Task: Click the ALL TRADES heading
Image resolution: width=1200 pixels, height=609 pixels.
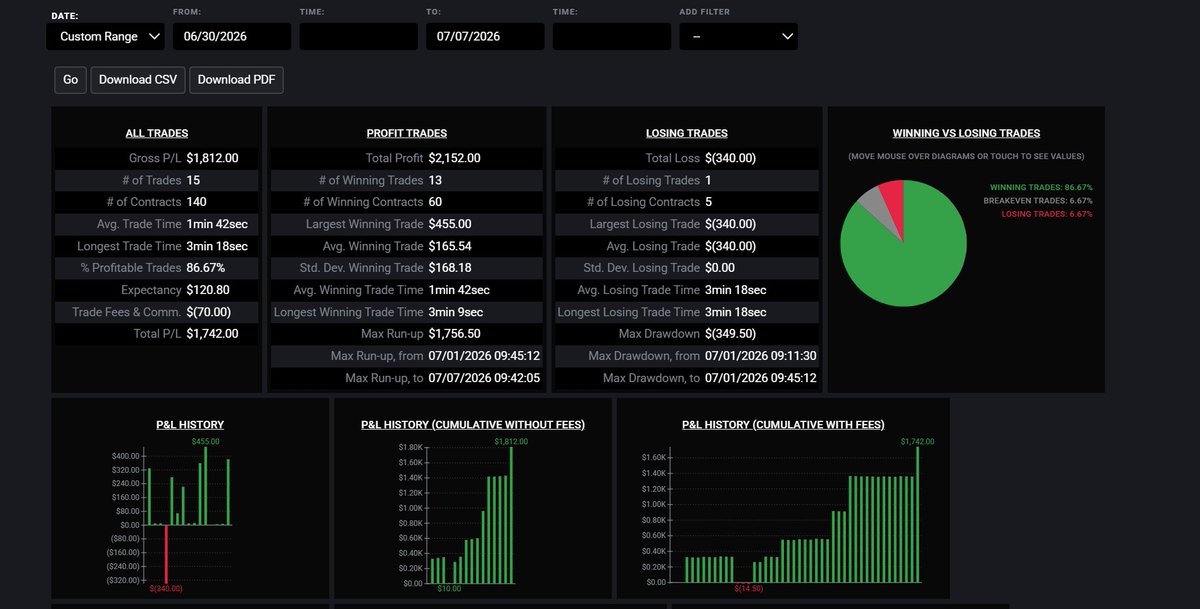Action: coord(157,133)
